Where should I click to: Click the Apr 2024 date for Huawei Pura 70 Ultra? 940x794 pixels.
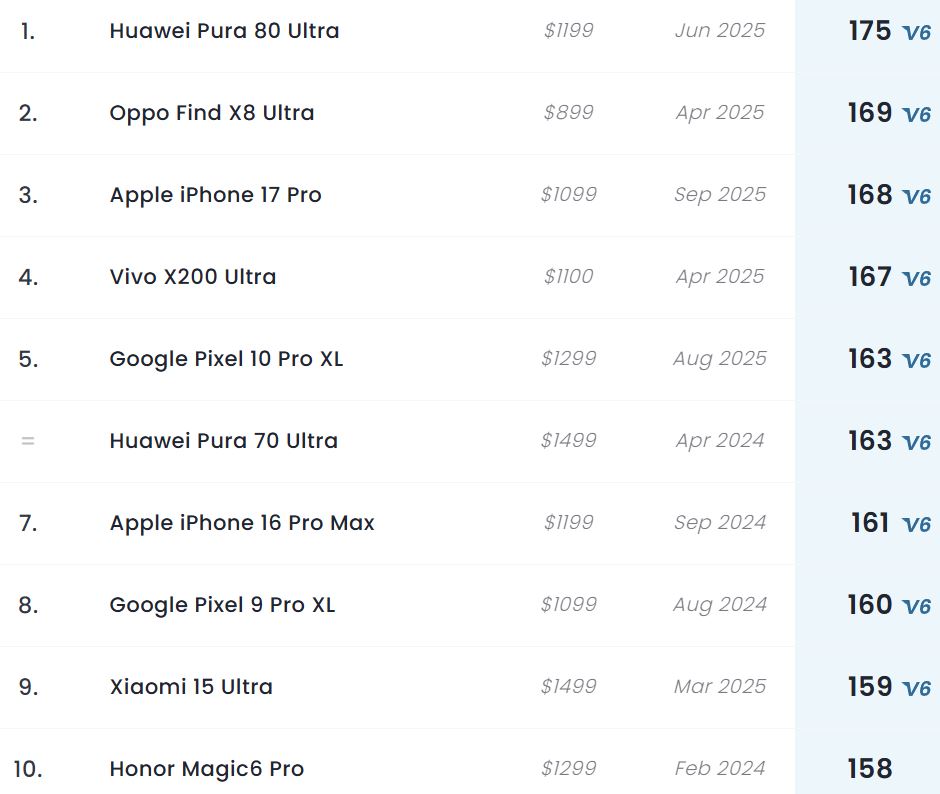click(719, 440)
